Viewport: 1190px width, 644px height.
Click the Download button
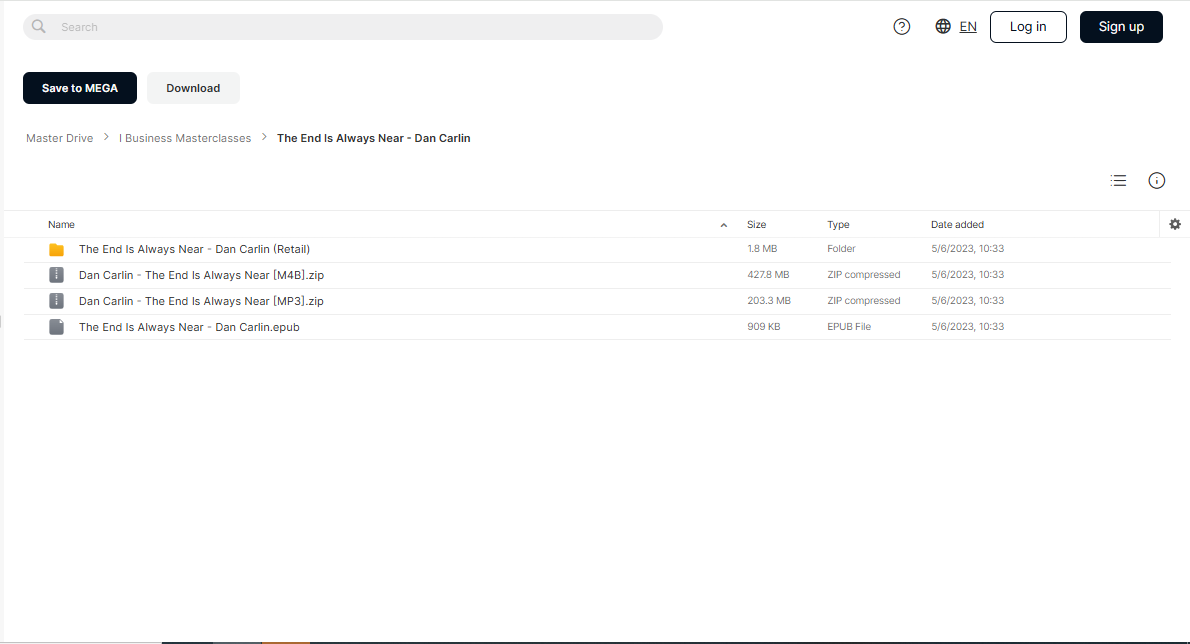pyautogui.click(x=193, y=88)
